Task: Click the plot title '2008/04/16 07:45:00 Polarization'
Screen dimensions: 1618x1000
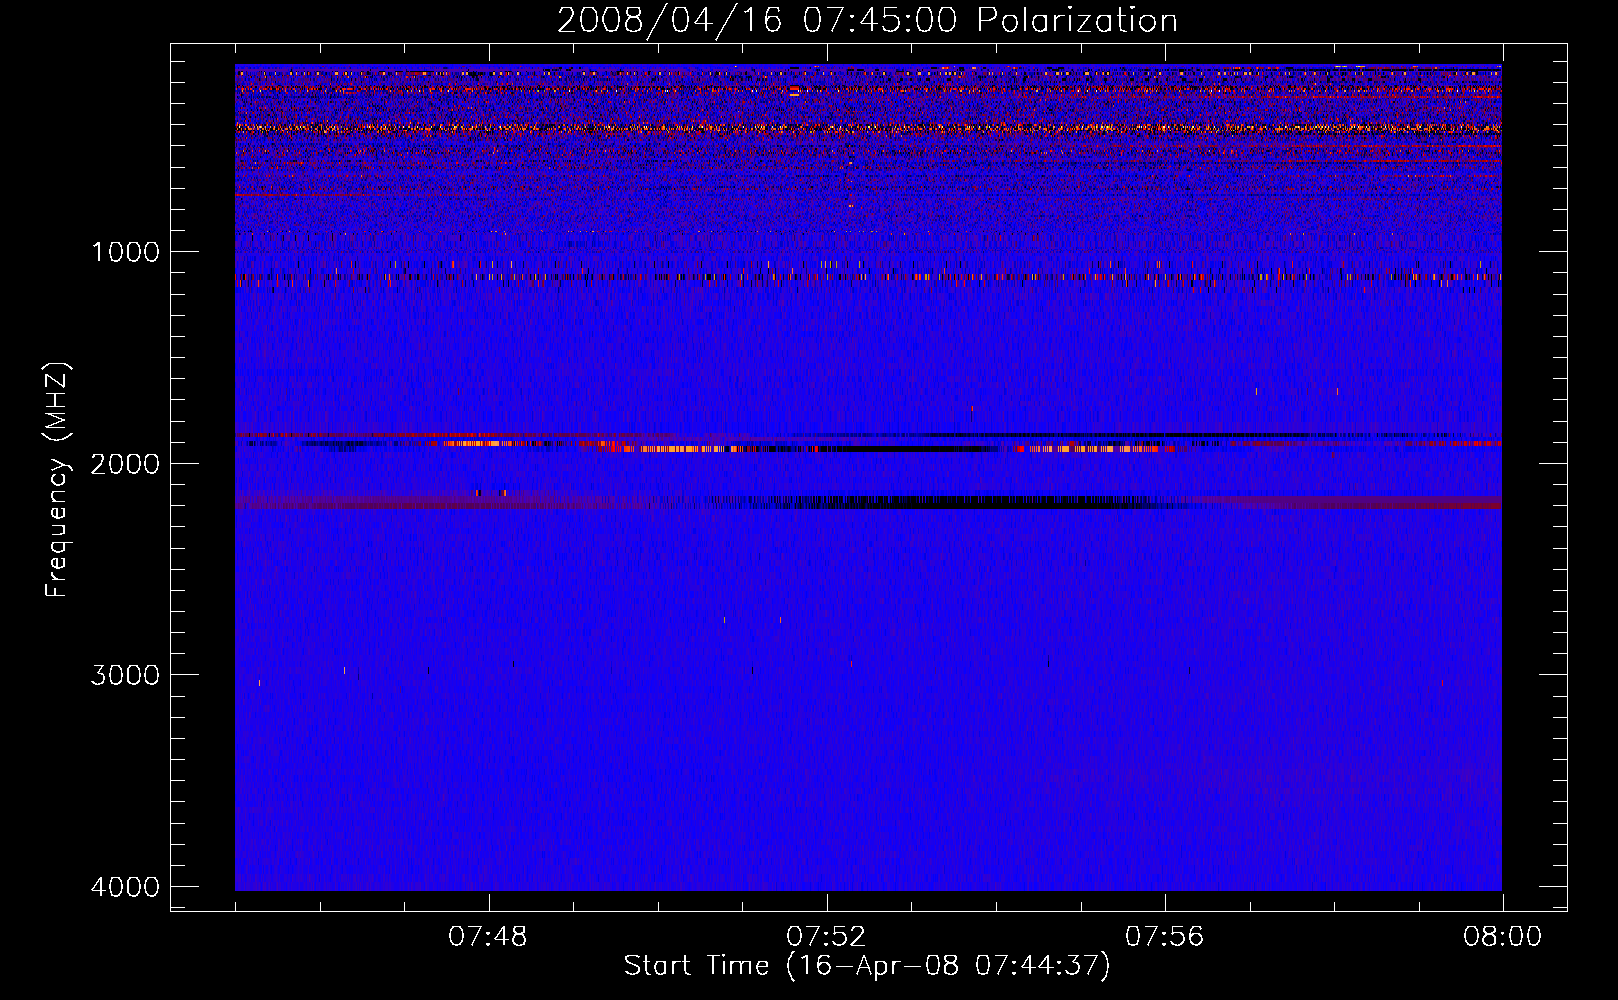Action: [x=867, y=21]
